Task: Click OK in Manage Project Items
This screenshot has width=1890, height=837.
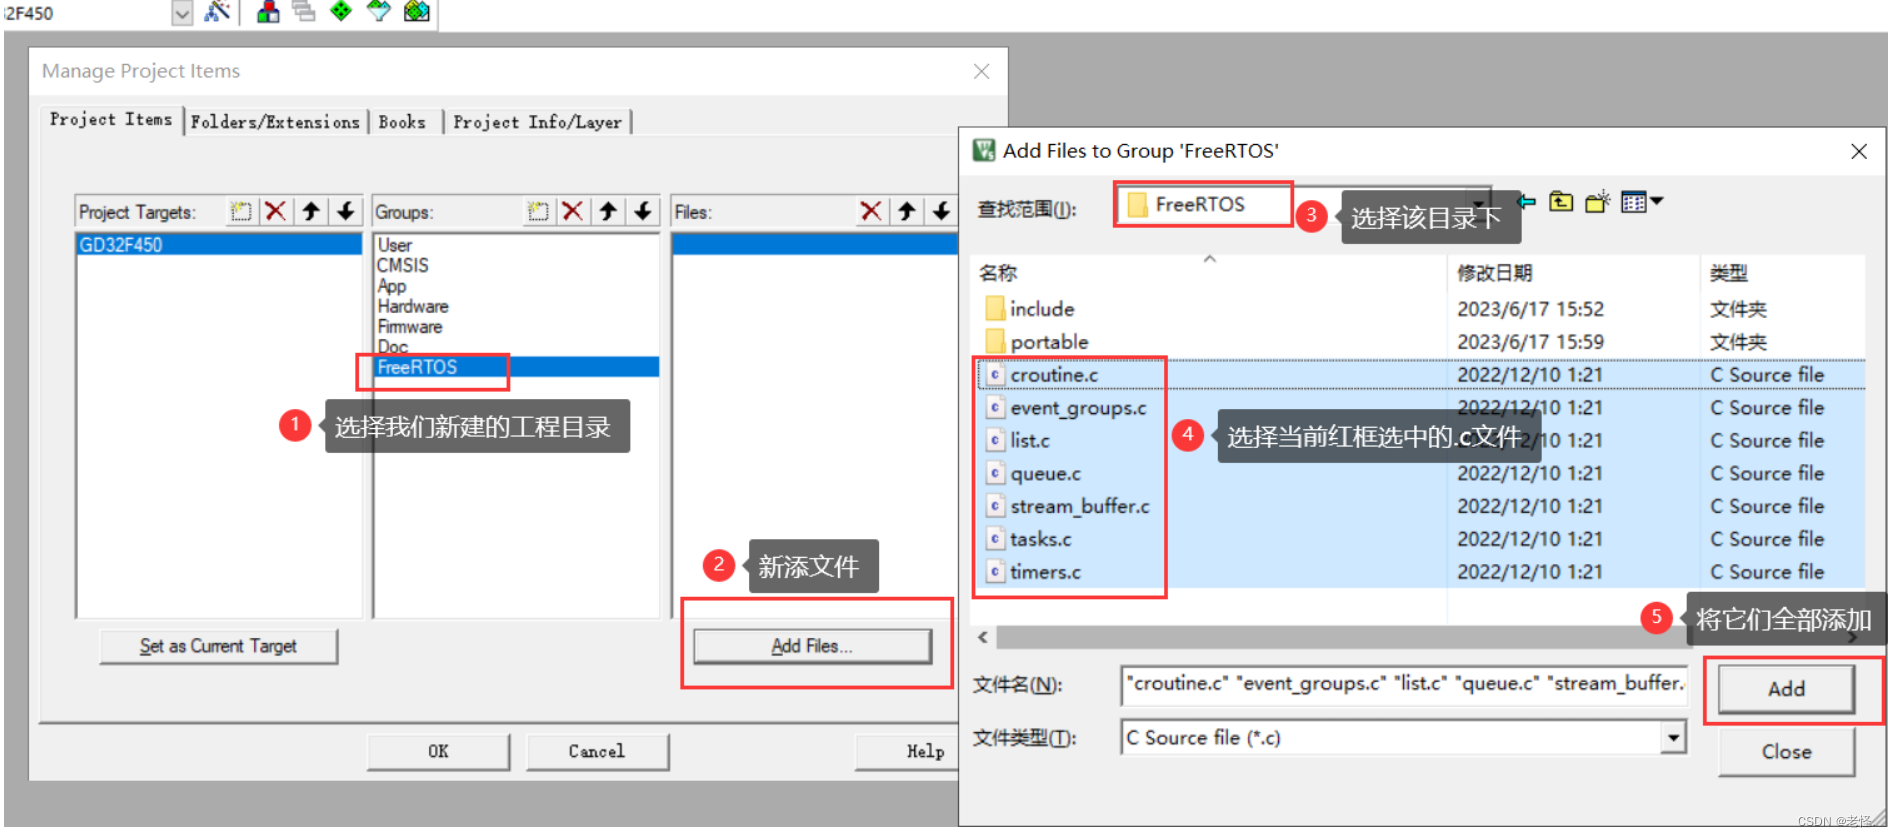Action: 438,751
